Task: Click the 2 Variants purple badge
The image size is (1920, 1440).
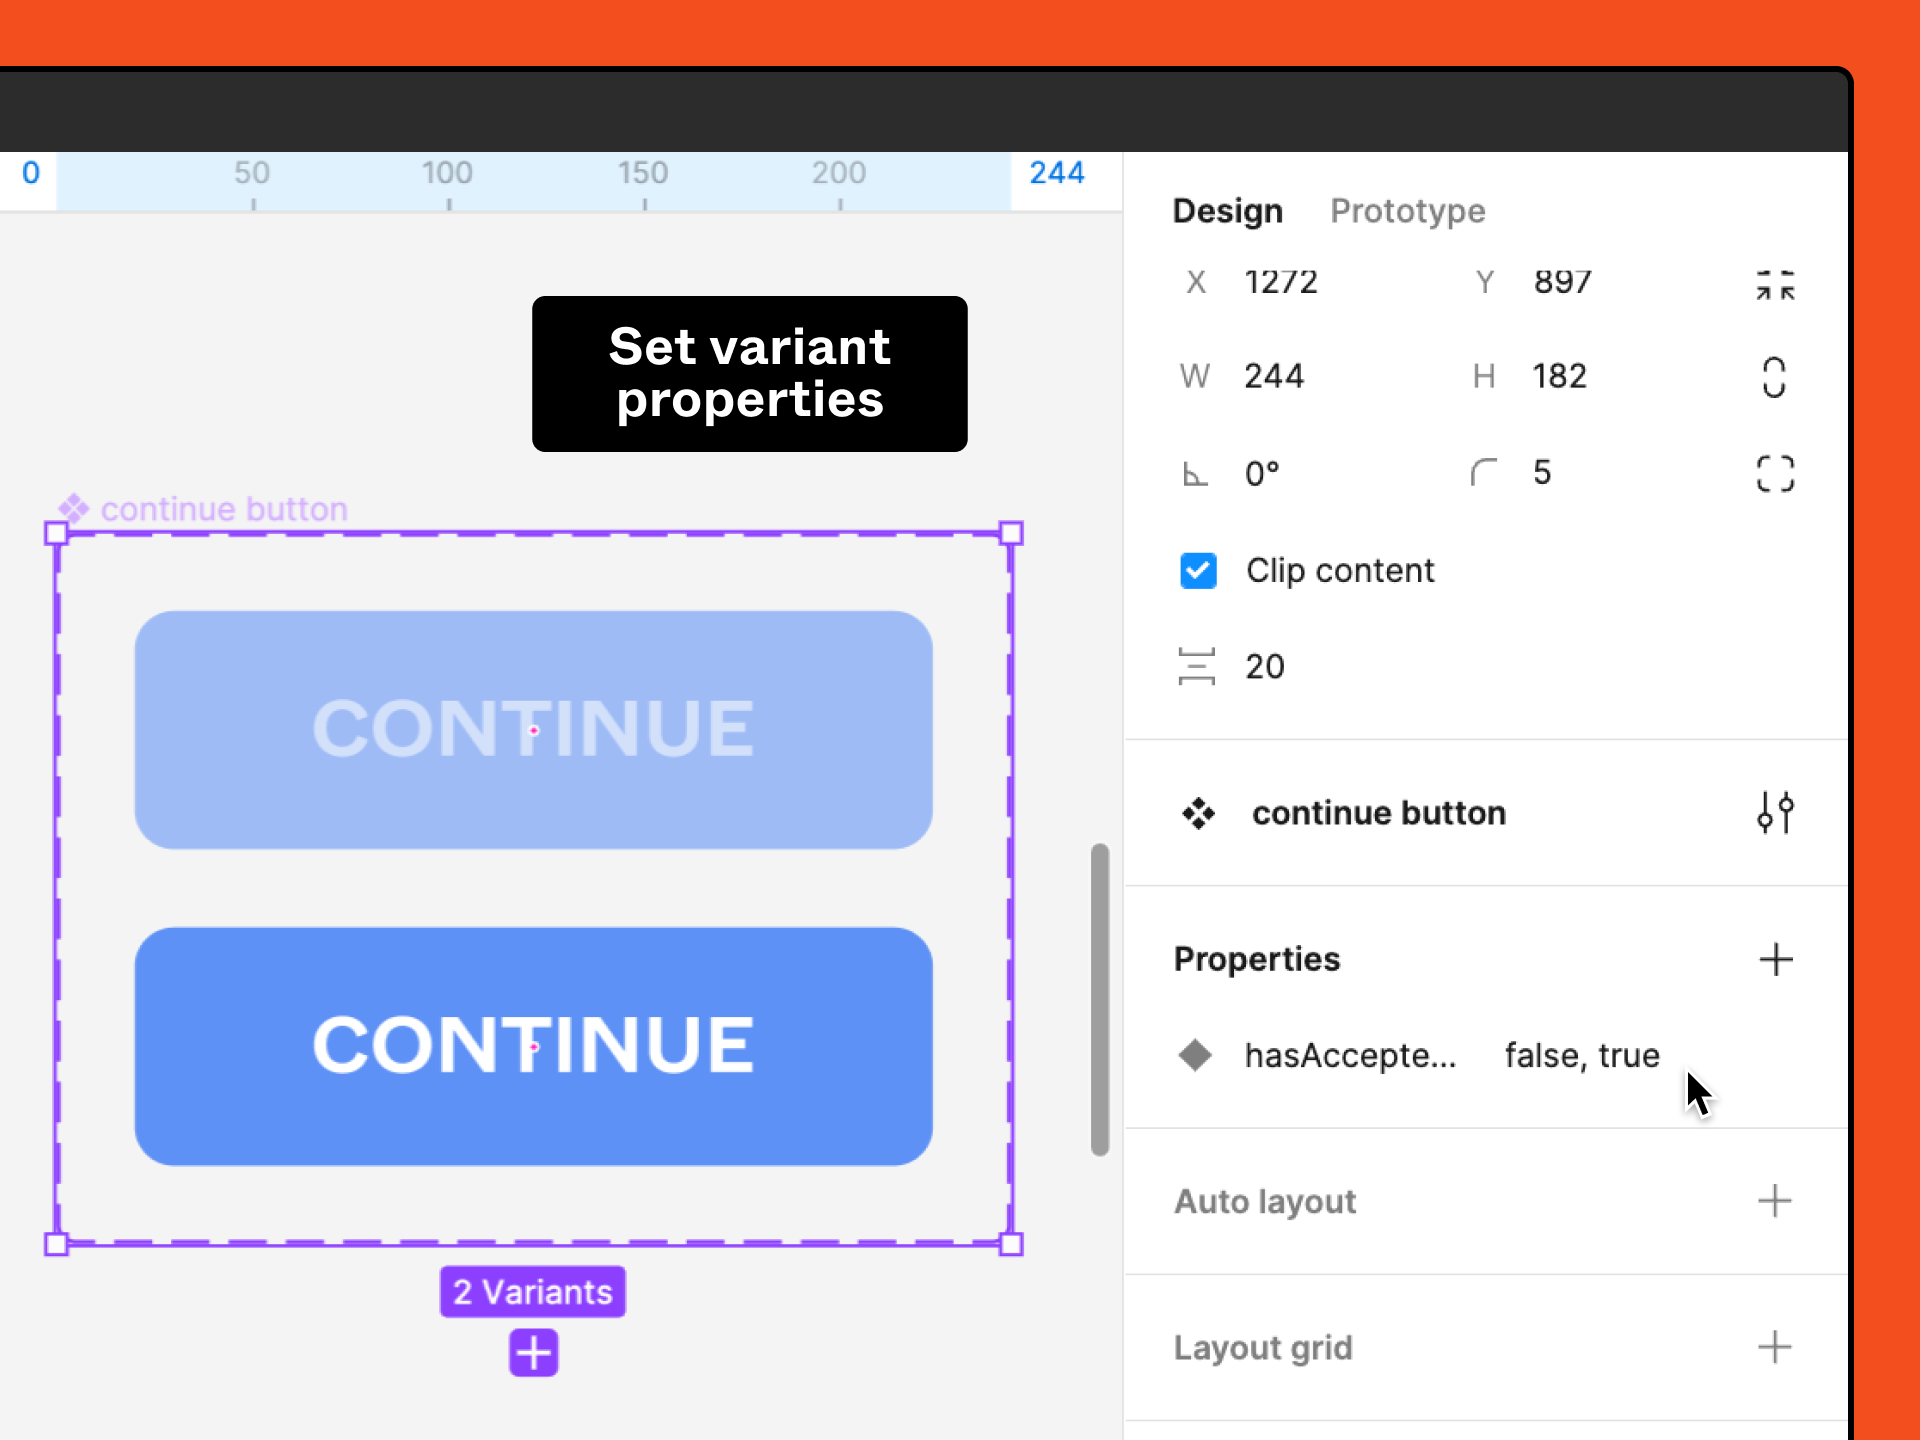Action: click(533, 1292)
